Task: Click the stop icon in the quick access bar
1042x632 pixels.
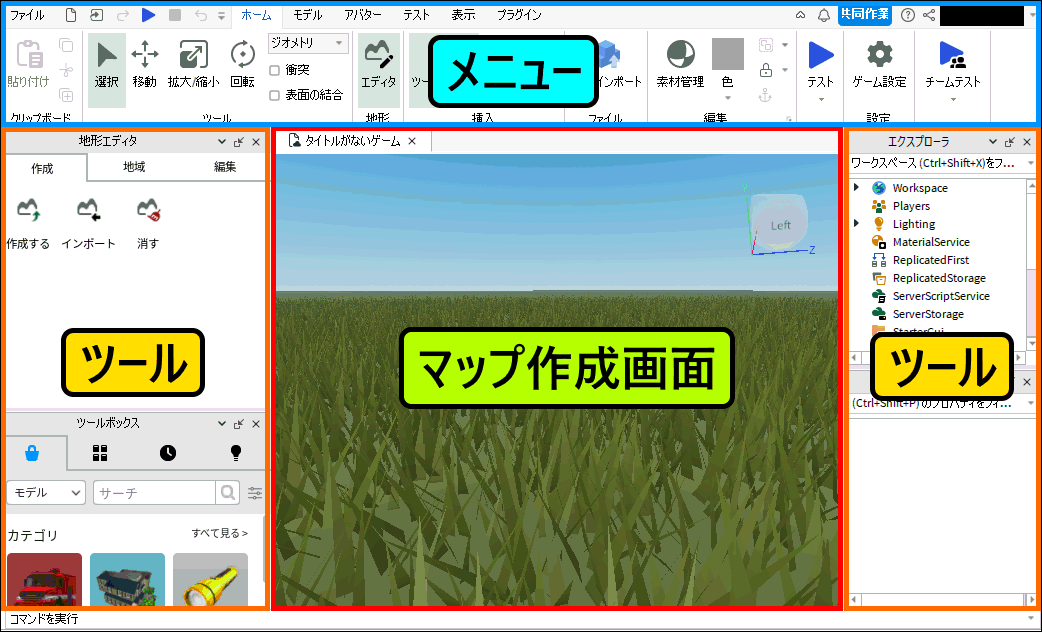Action: point(175,15)
